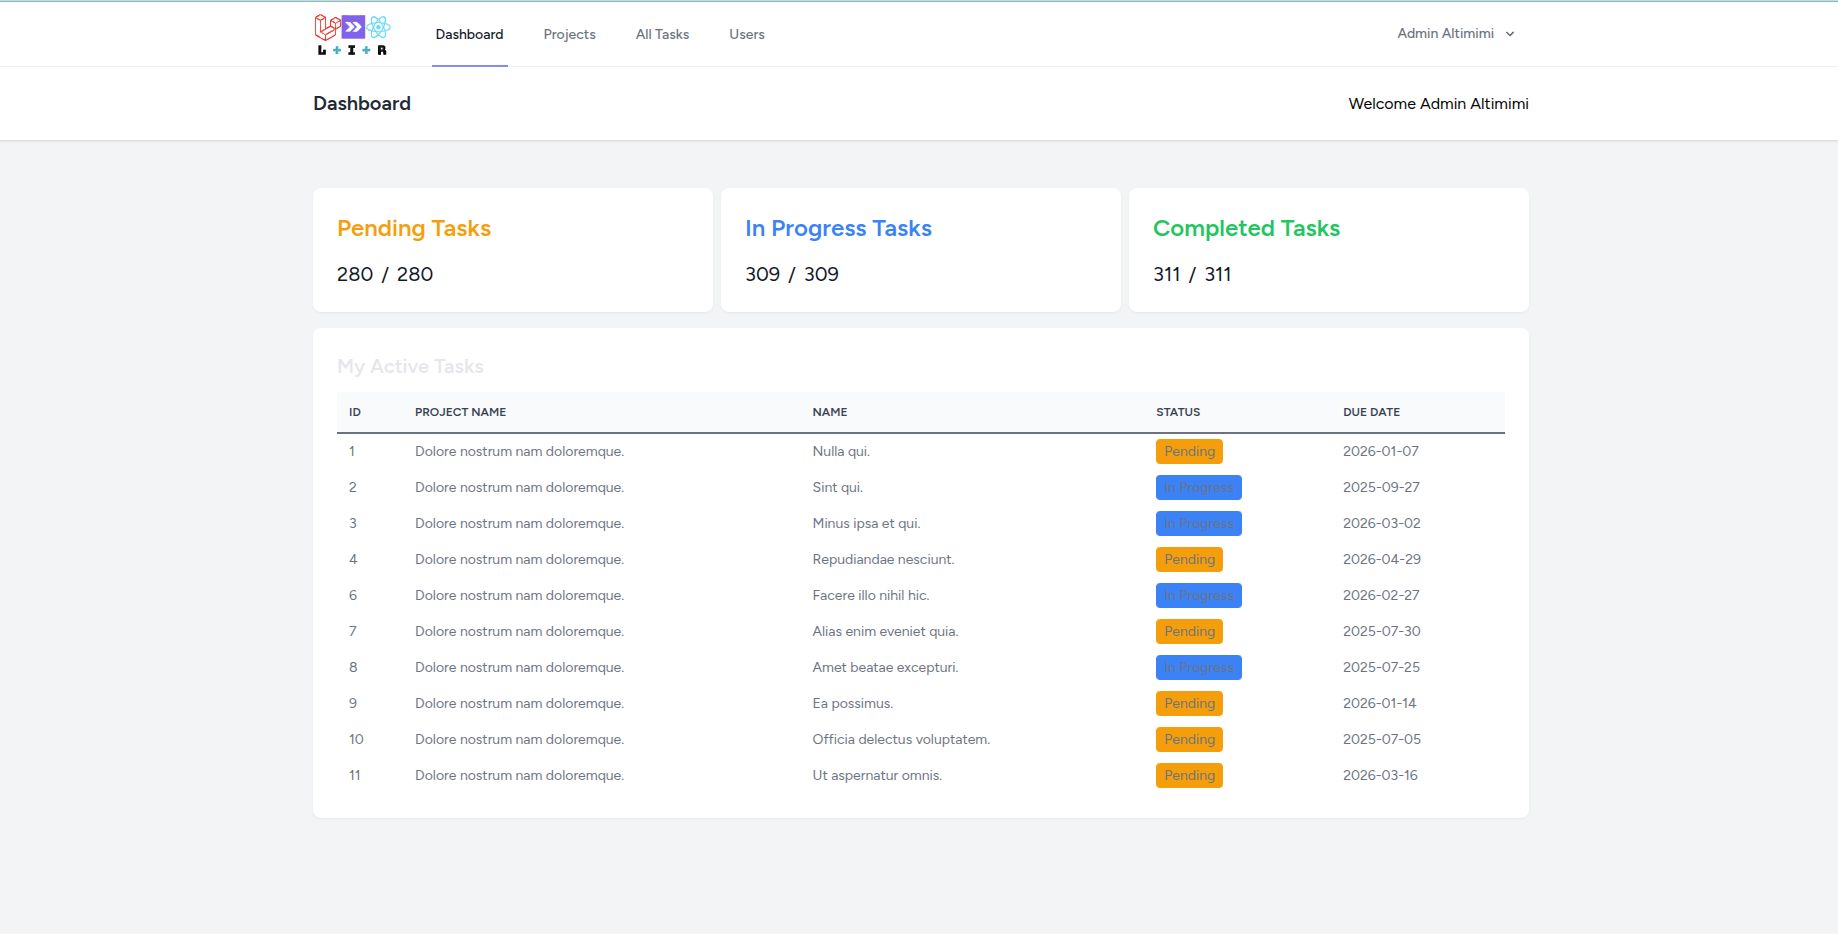Click the Pending Tasks summary card
Screen dimensions: 1838x934
(x=512, y=250)
